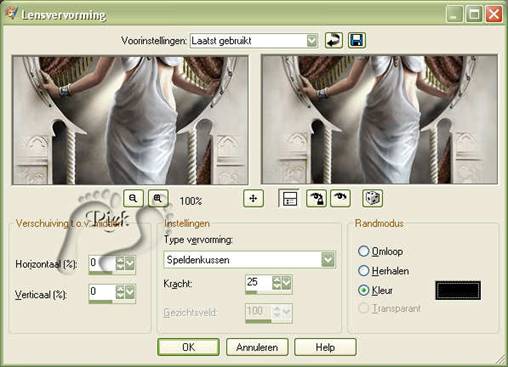Select the Omloop radio button
This screenshot has height=367, width=508.
point(364,251)
